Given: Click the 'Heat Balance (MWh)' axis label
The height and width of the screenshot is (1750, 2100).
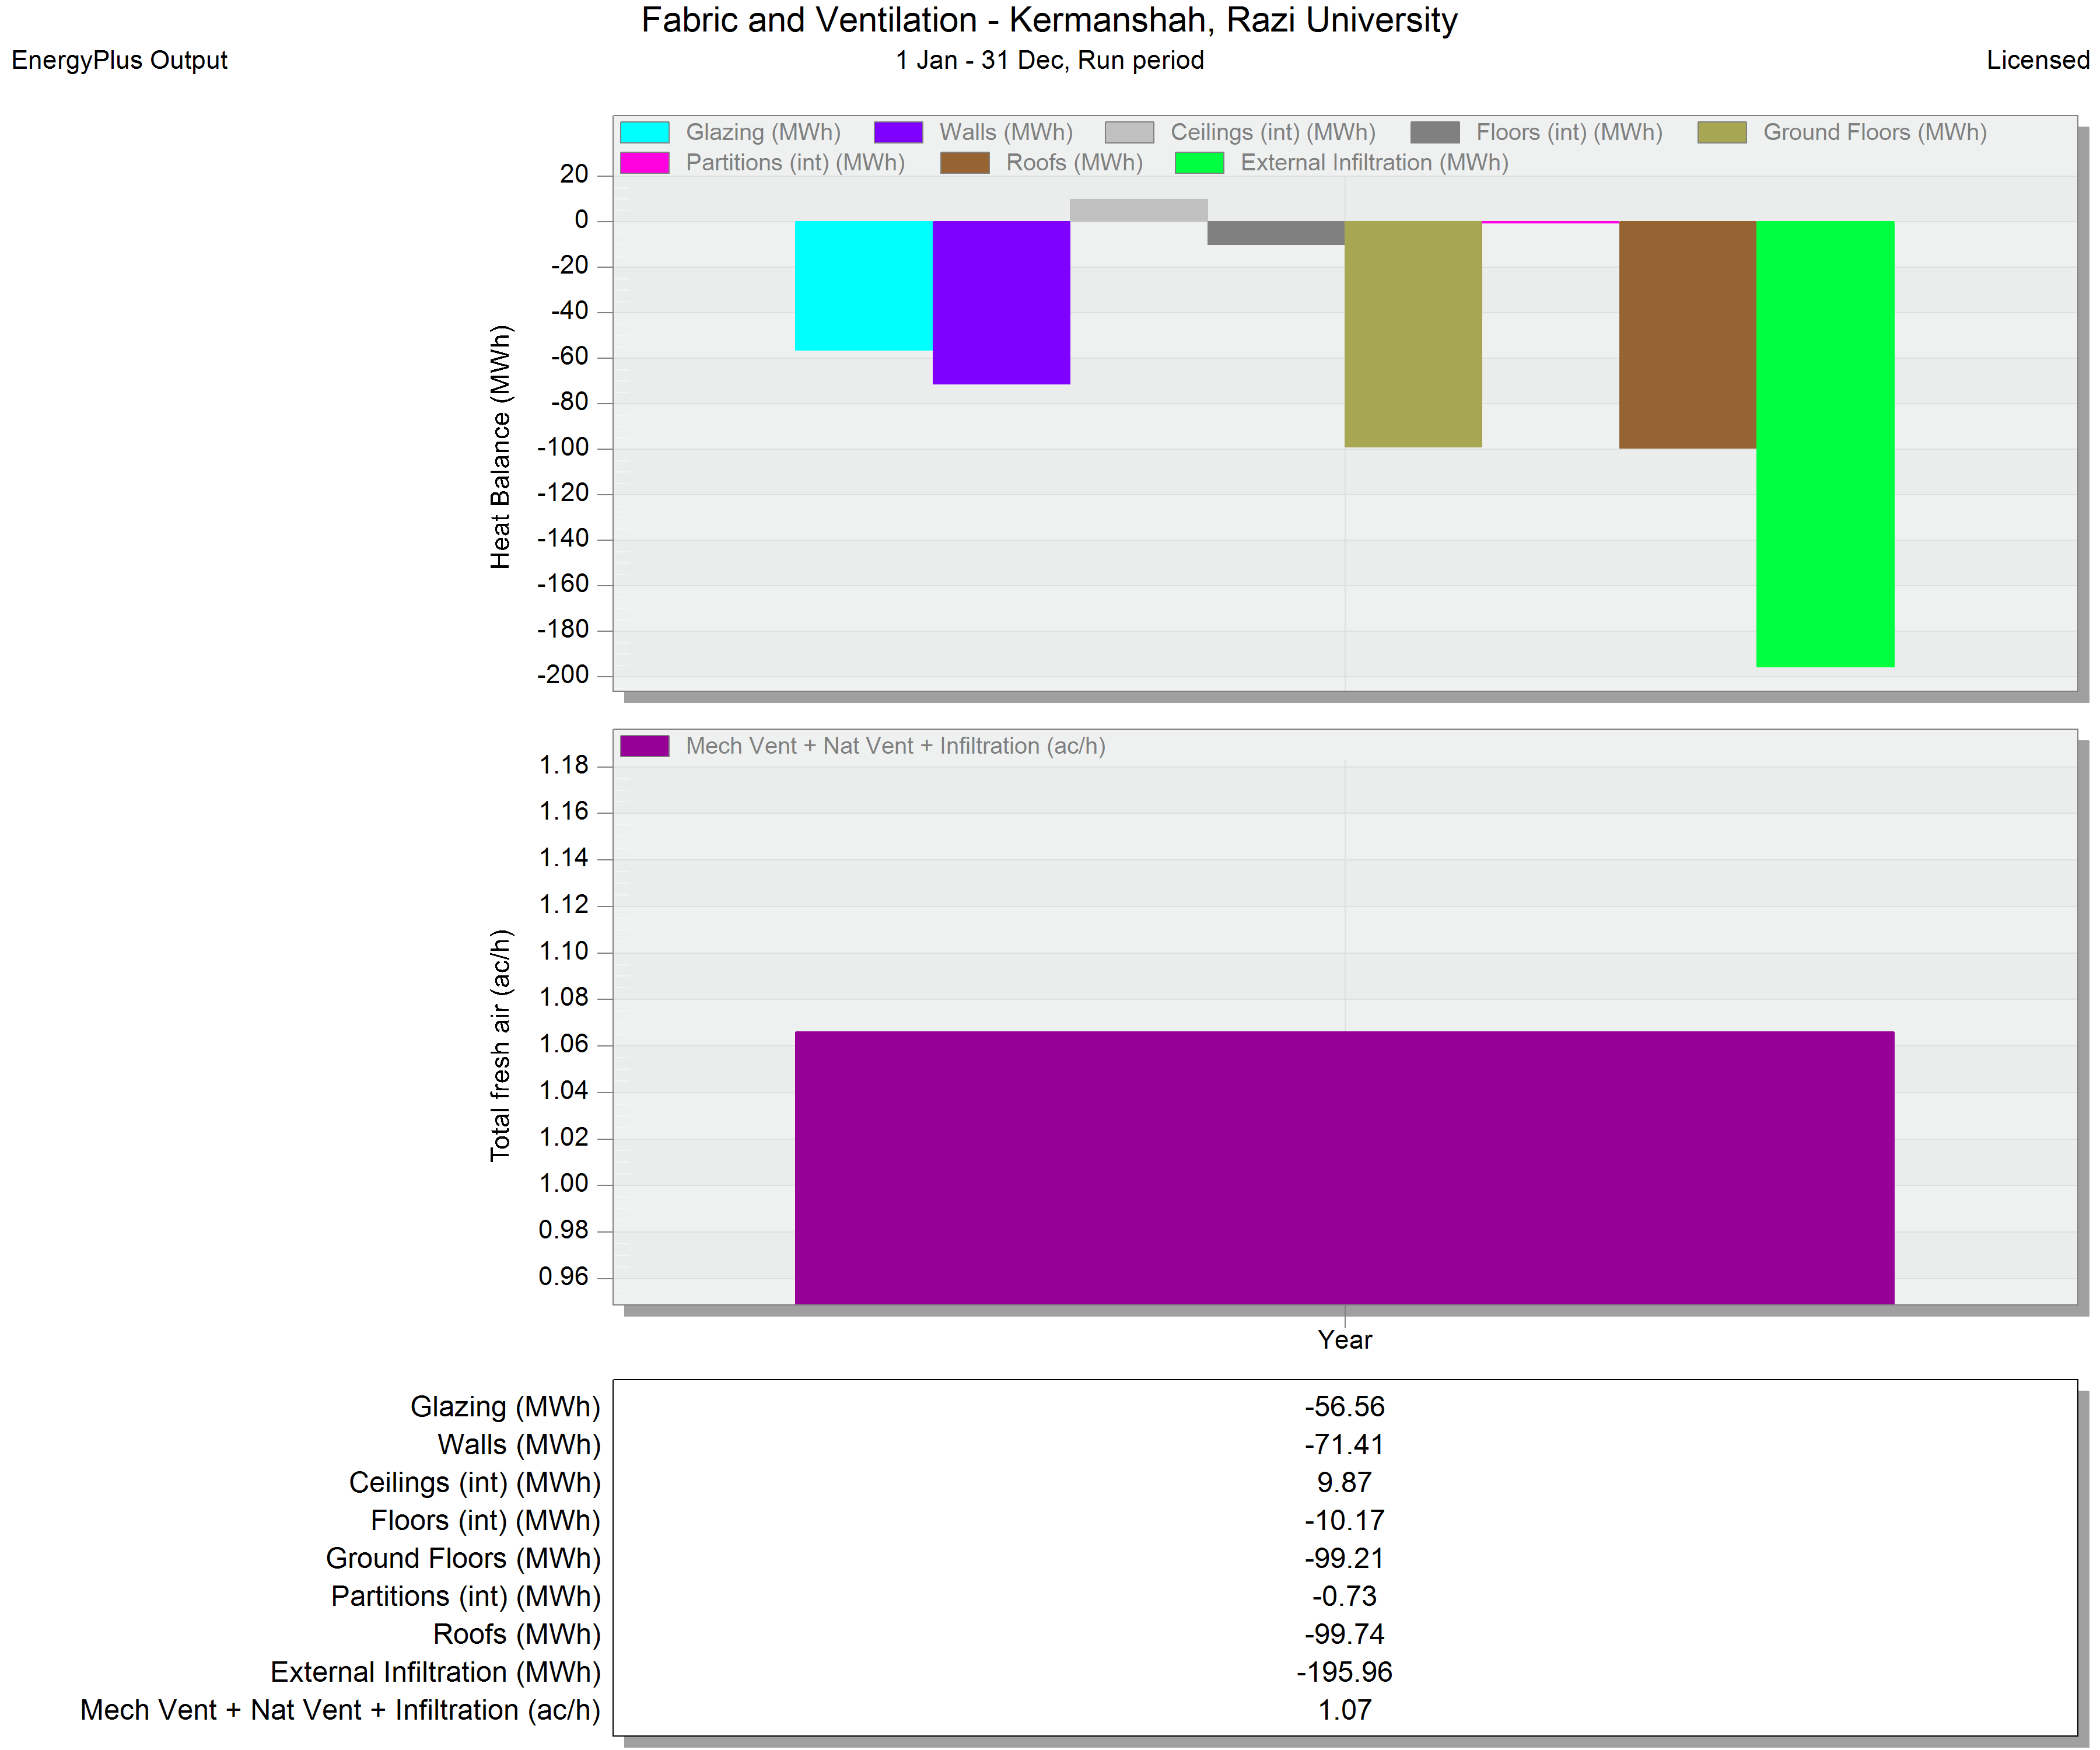Looking at the screenshot, I should tap(500, 447).
